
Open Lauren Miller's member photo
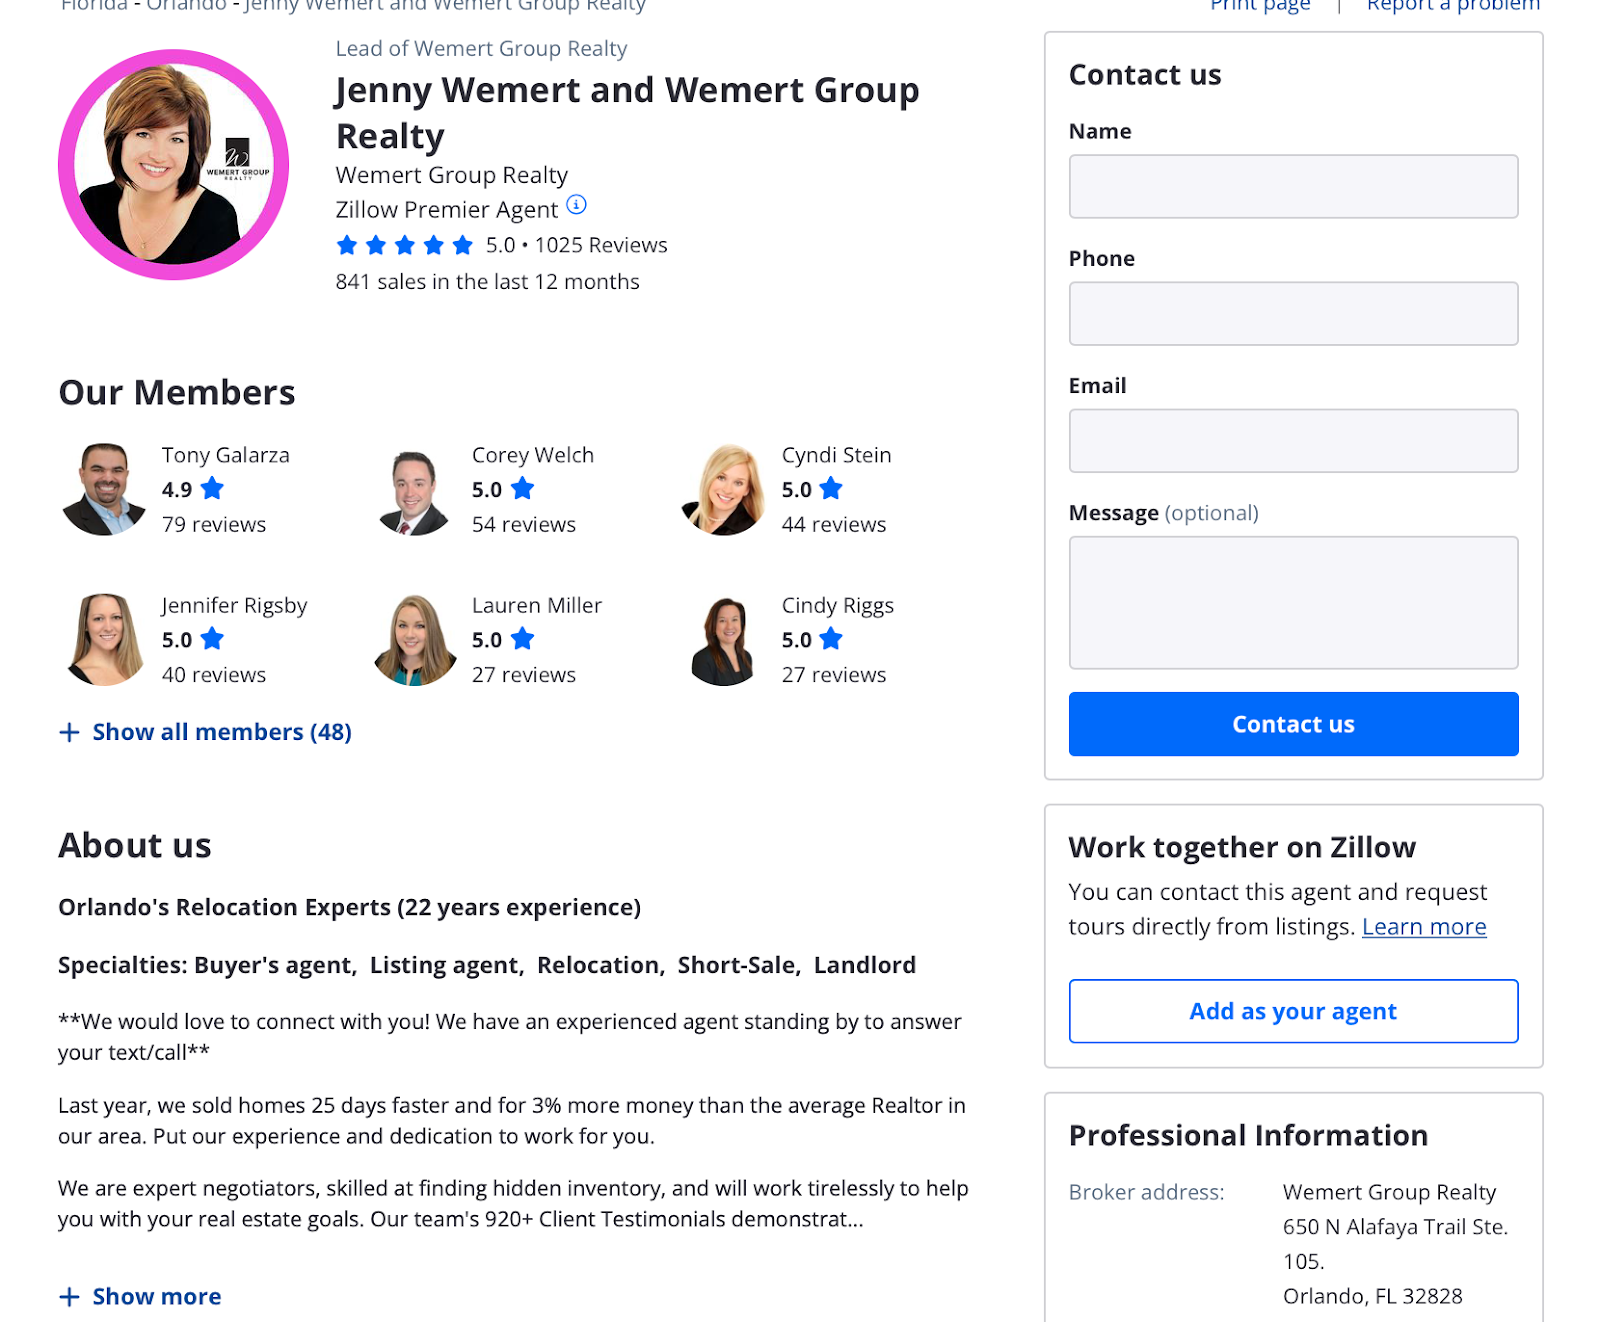(414, 639)
